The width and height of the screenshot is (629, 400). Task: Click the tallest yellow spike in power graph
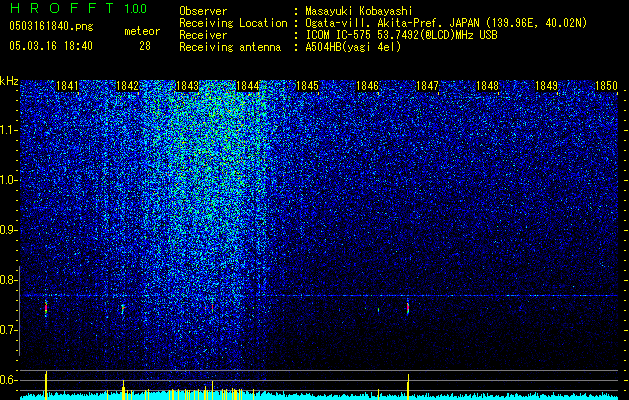coord(46,385)
